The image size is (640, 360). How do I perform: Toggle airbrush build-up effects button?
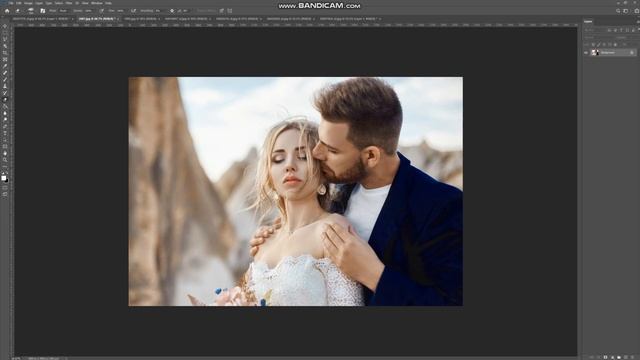click(x=133, y=11)
